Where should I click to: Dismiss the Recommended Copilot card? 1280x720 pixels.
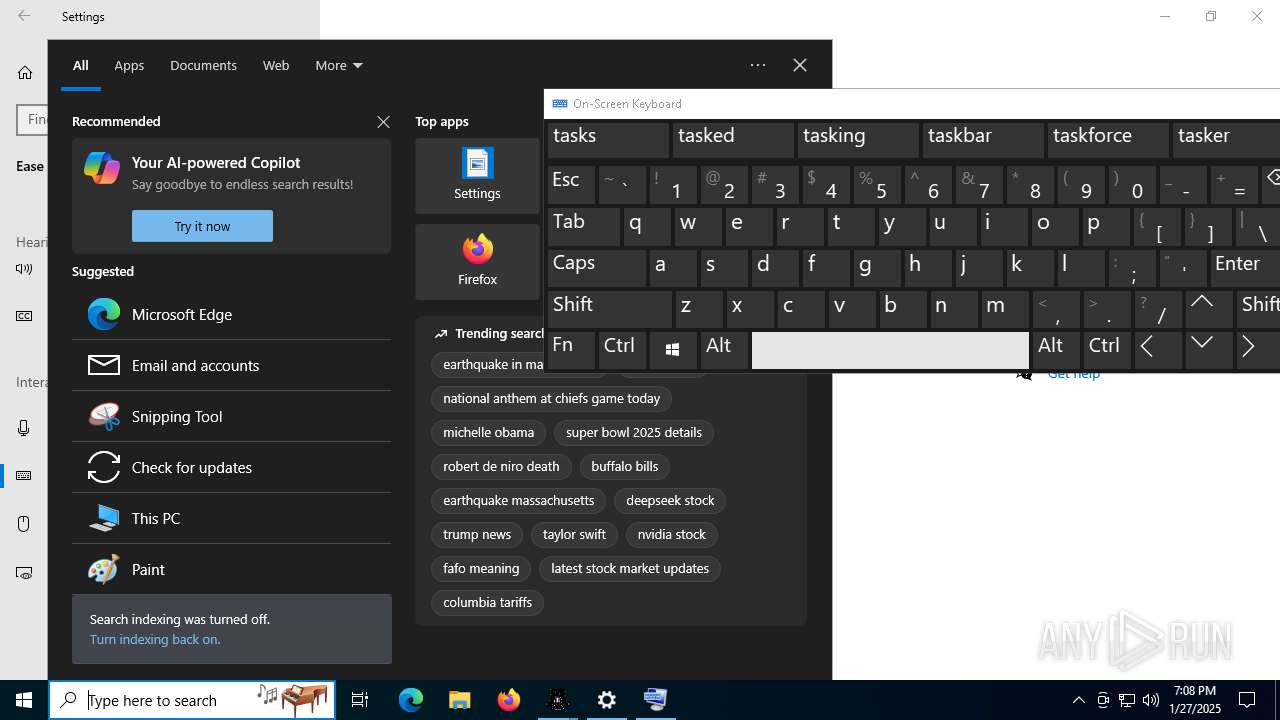383,121
